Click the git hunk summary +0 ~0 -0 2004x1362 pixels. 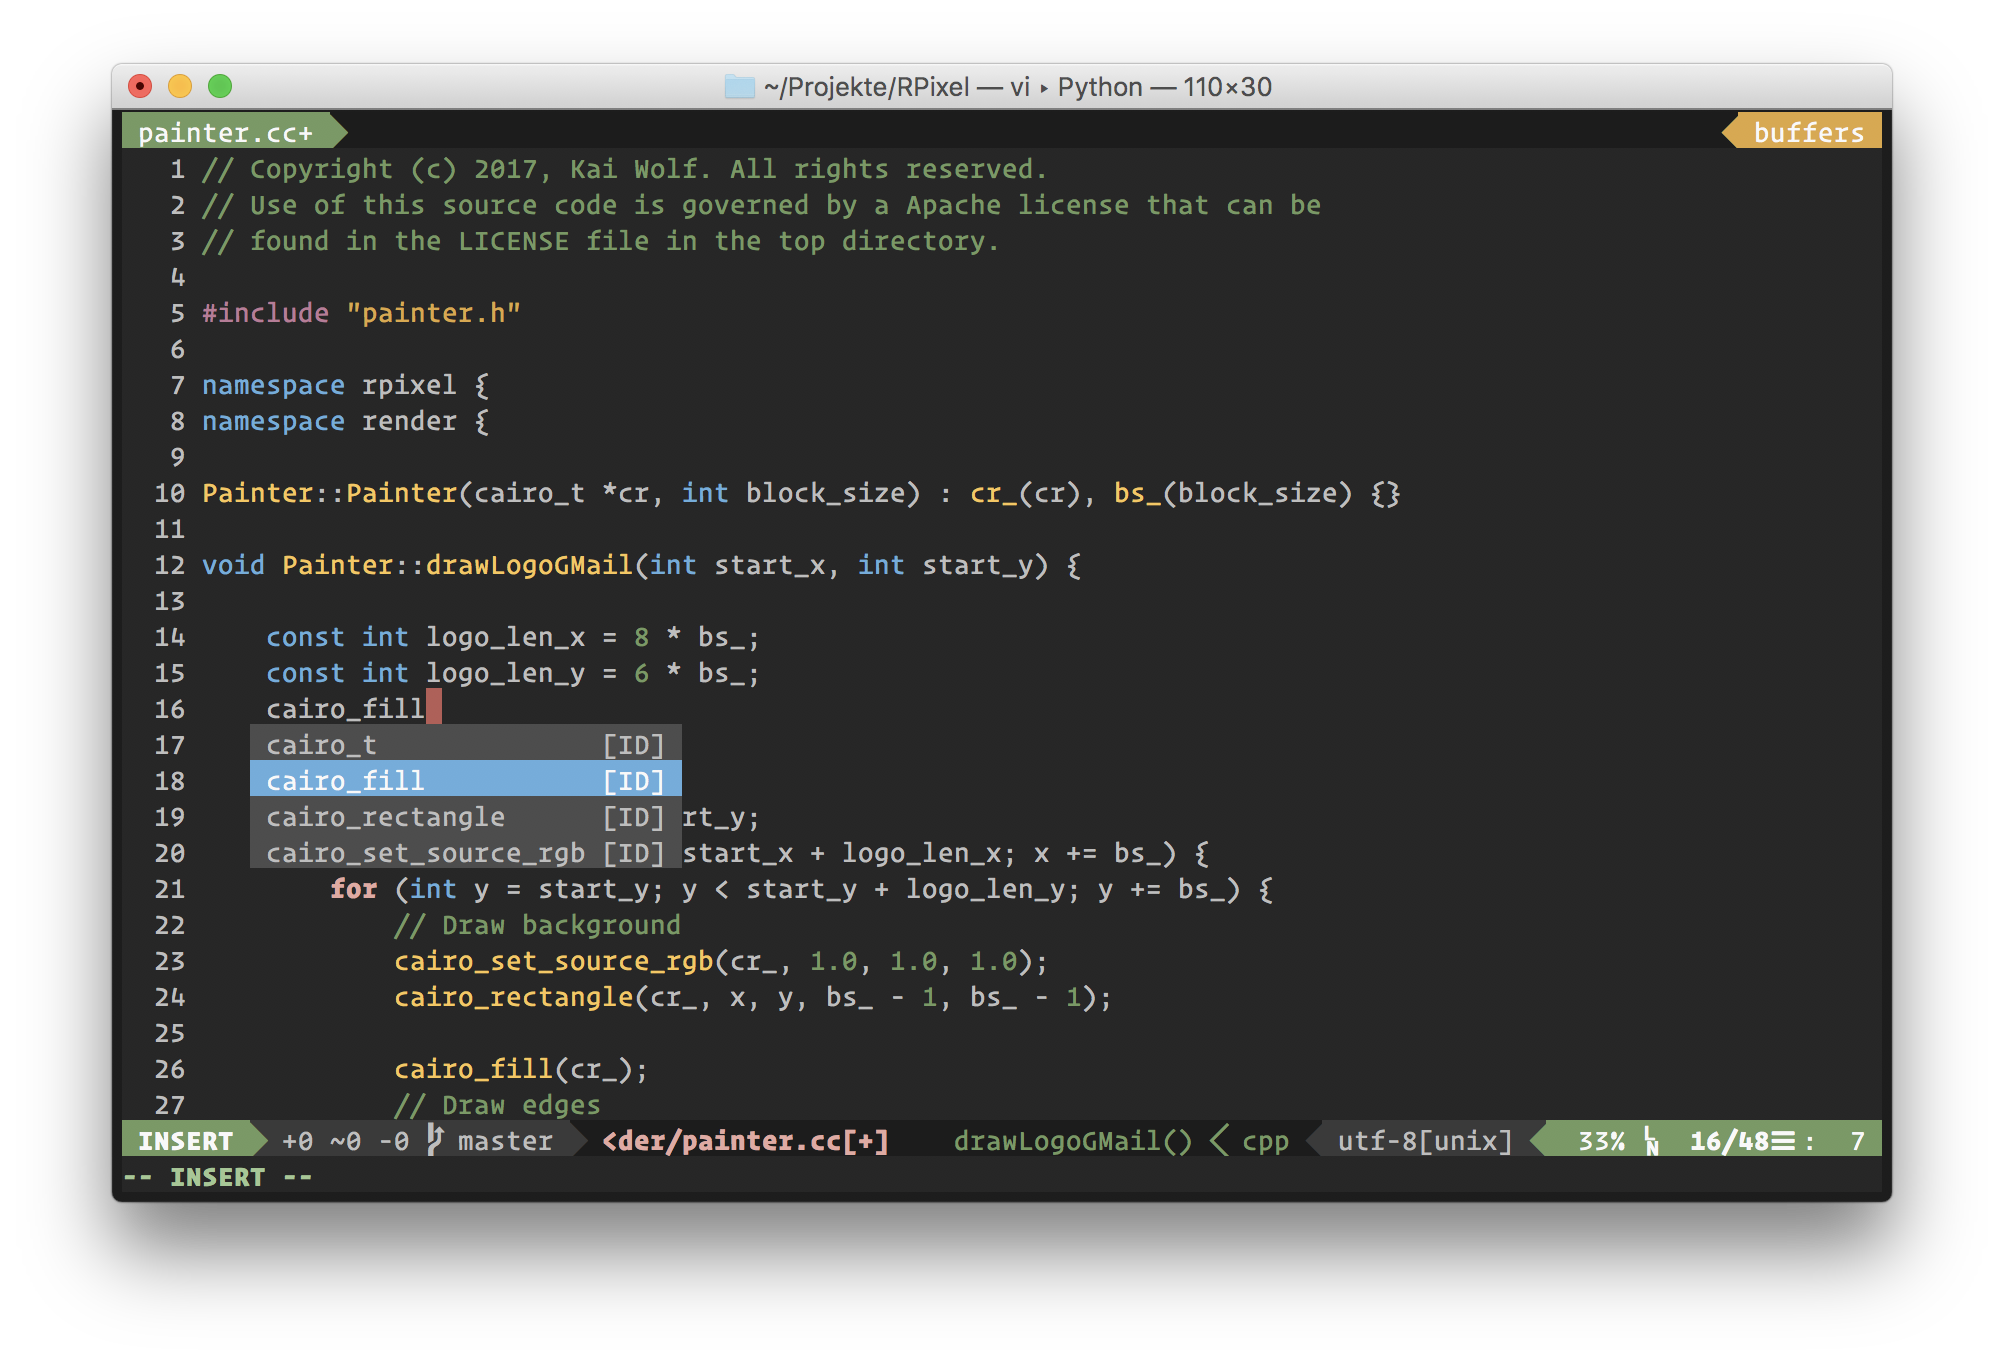(345, 1141)
